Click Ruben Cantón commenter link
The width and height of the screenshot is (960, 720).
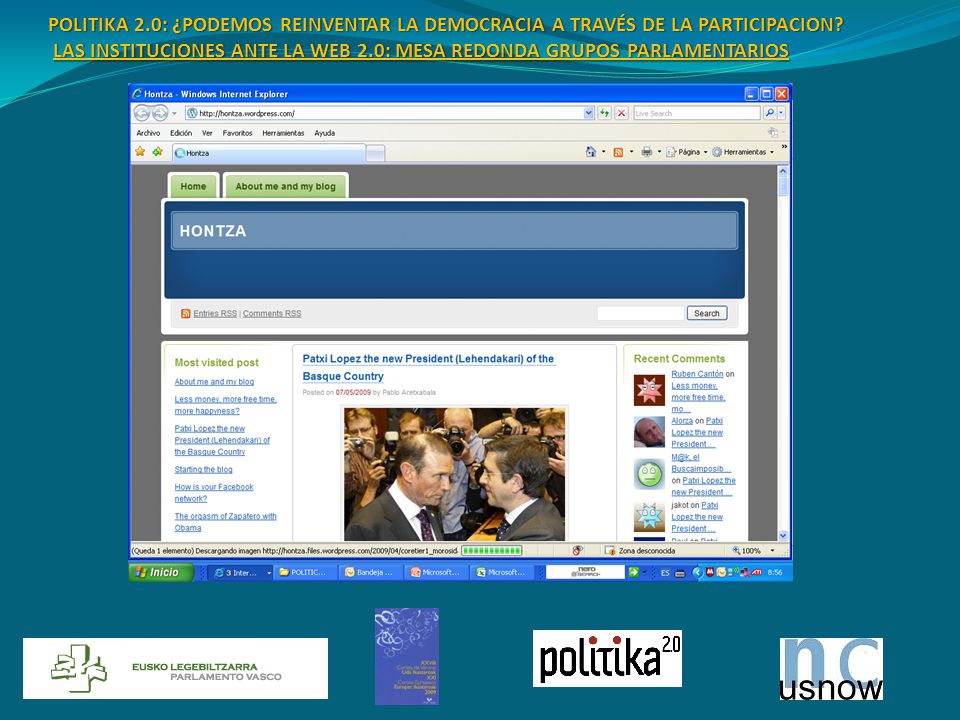[697, 373]
